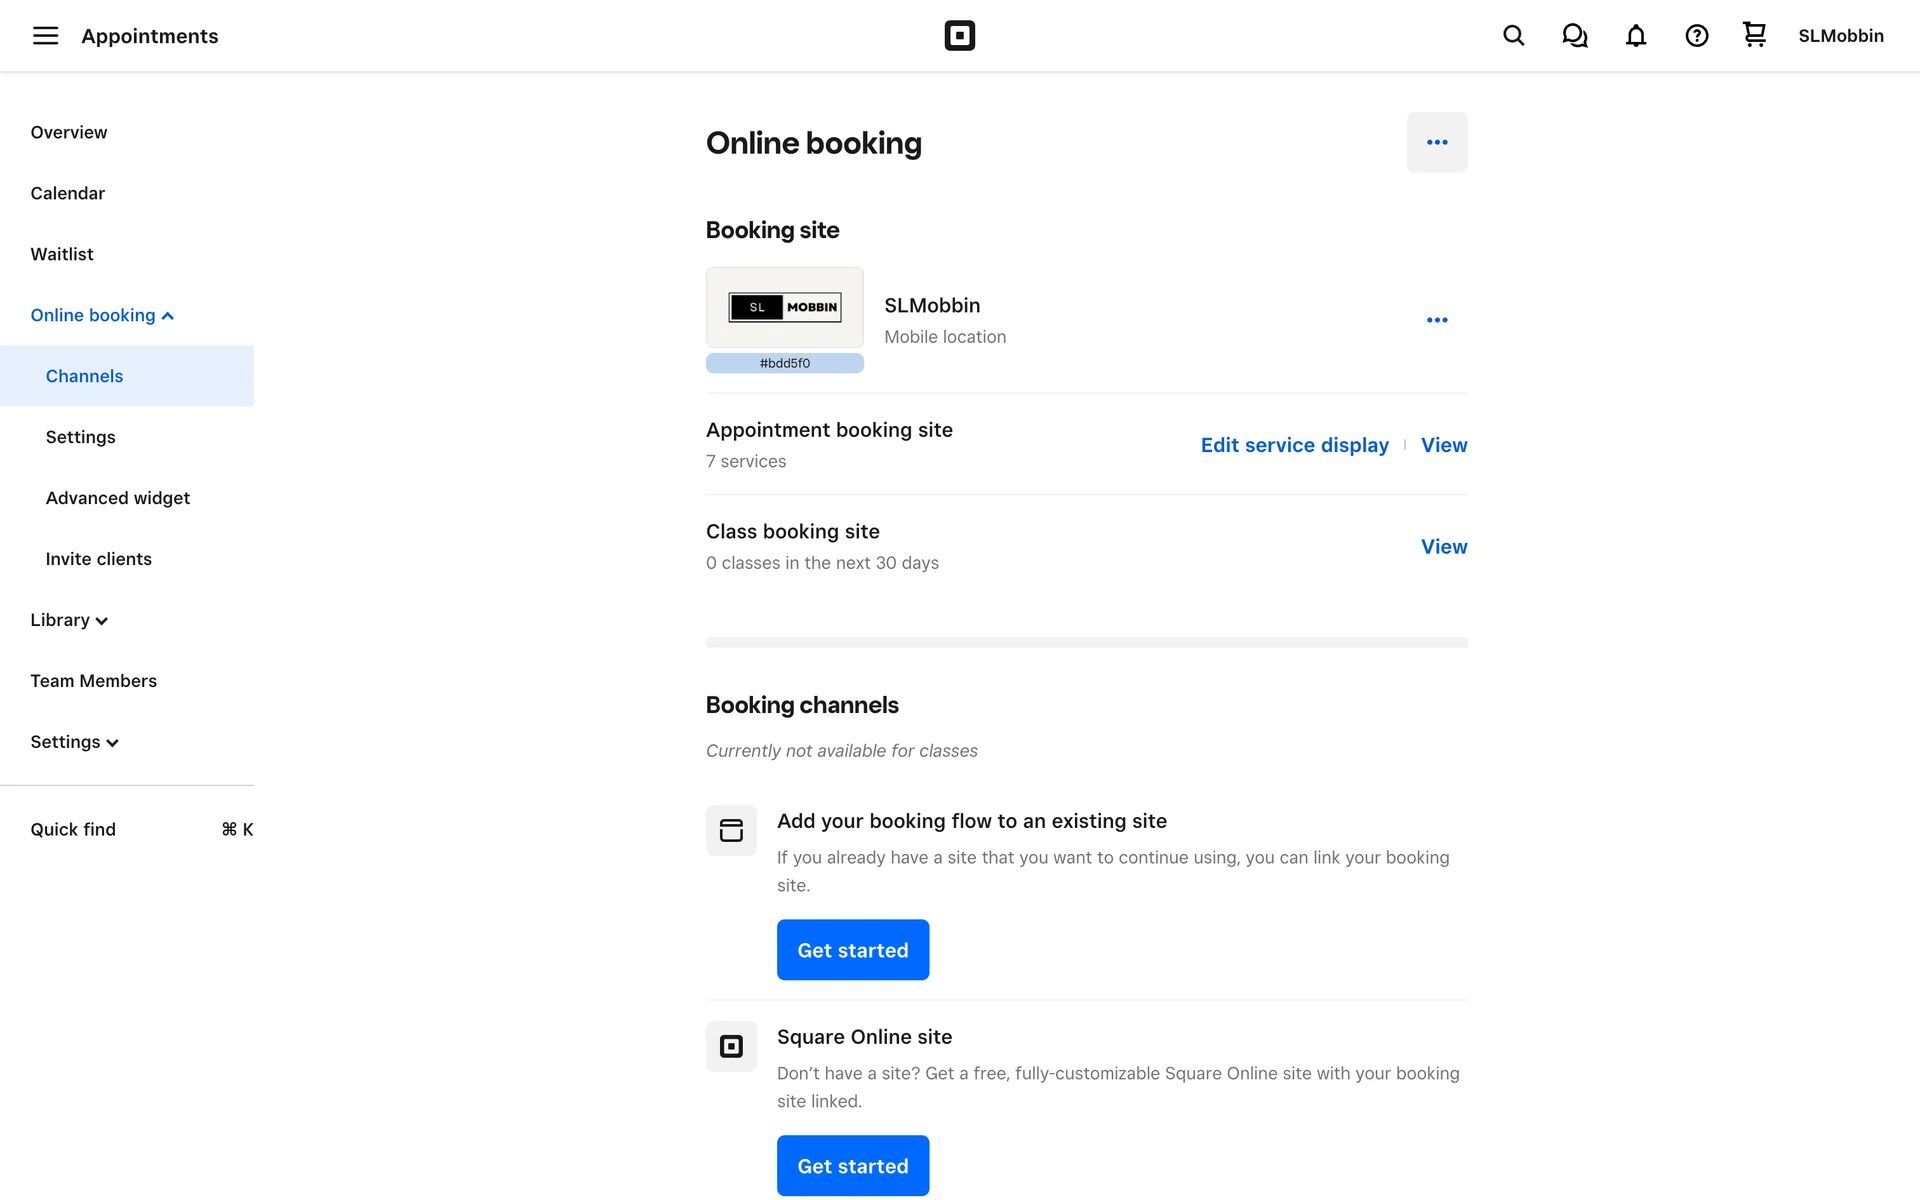Open SLMobbin booking site options menu
This screenshot has width=1920, height=1200.
pos(1436,320)
